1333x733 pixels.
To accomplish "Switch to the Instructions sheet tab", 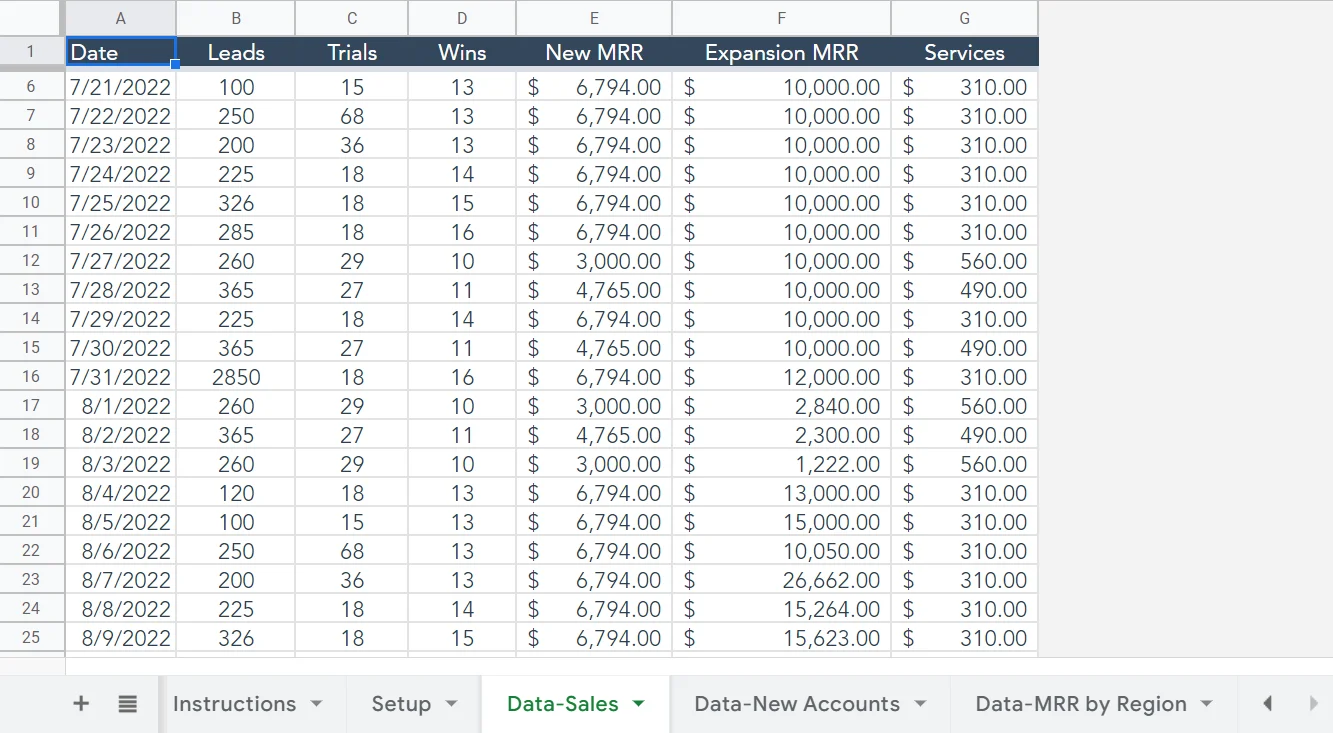I will pyautogui.click(x=234, y=704).
